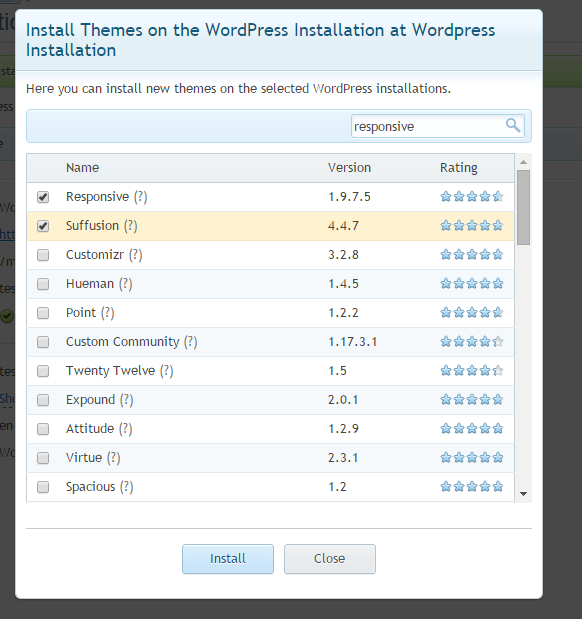
Task: Click the Name column header
Action: (82, 168)
